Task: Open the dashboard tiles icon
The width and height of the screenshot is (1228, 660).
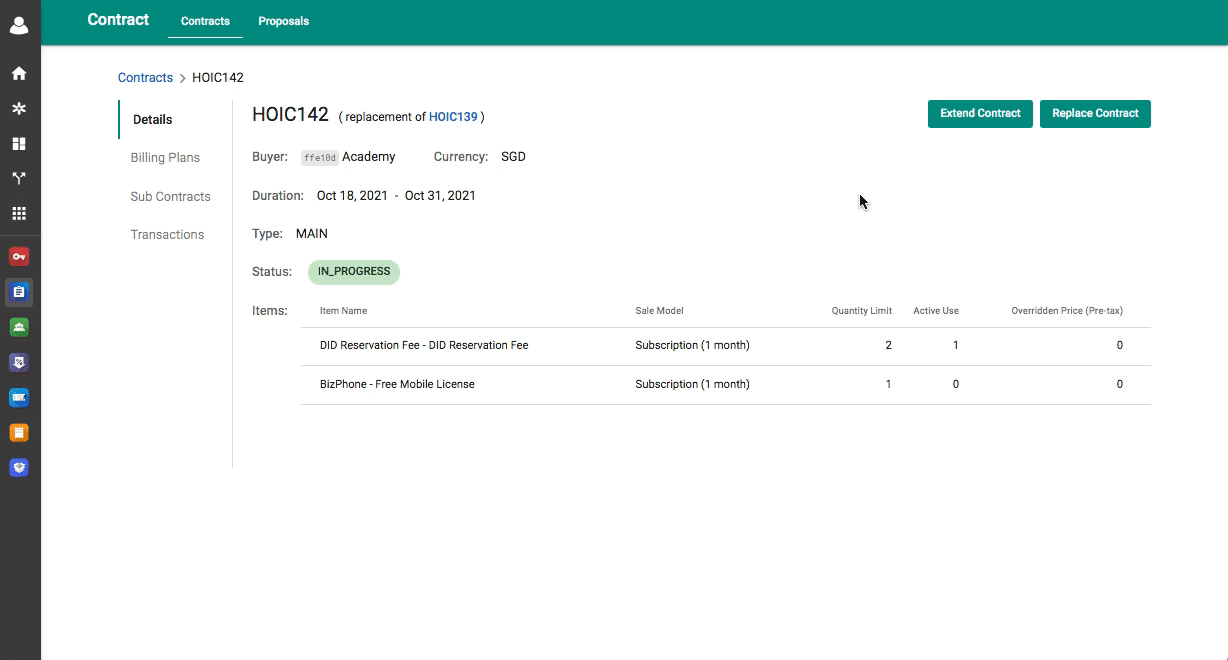Action: coord(19,143)
